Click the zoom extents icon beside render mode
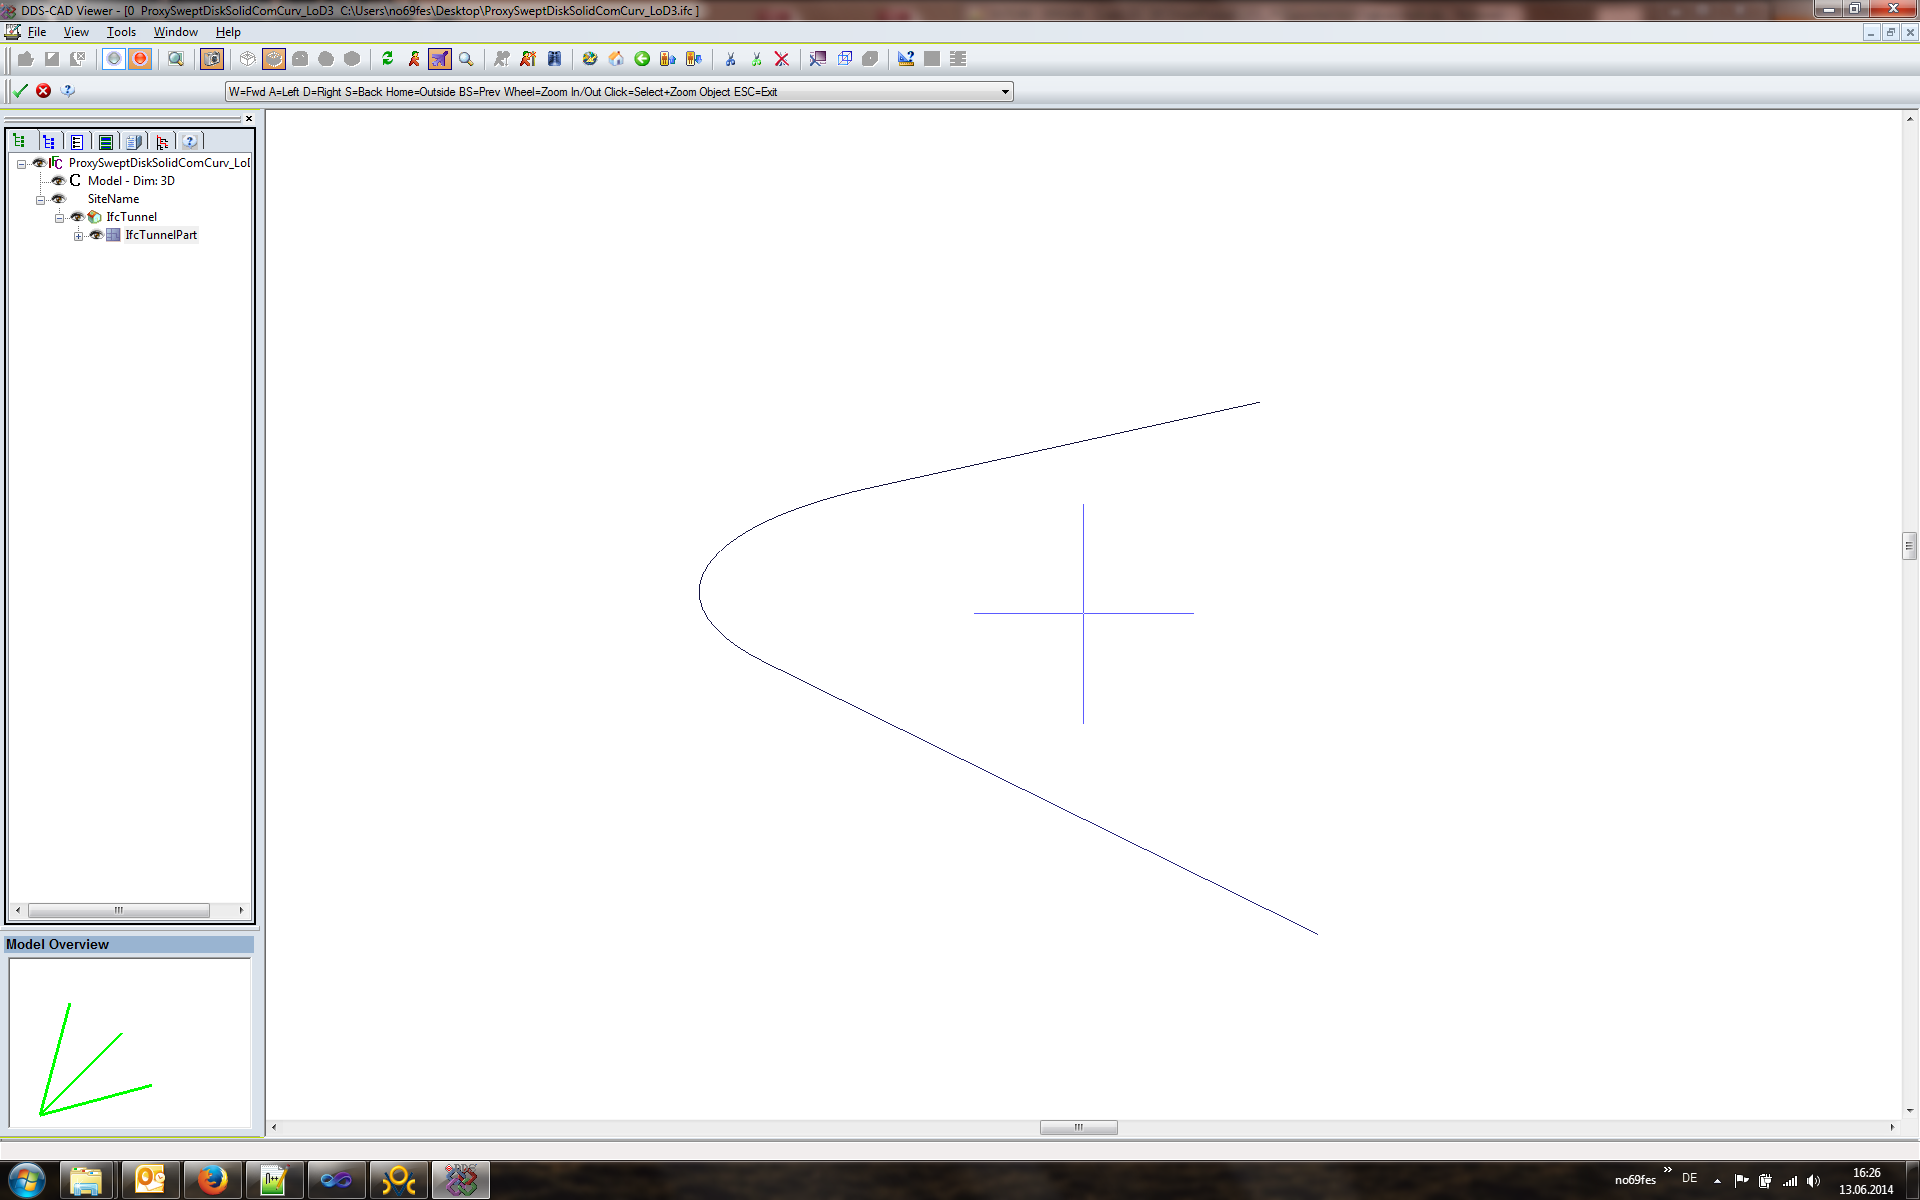1920x1200 pixels. [176, 59]
